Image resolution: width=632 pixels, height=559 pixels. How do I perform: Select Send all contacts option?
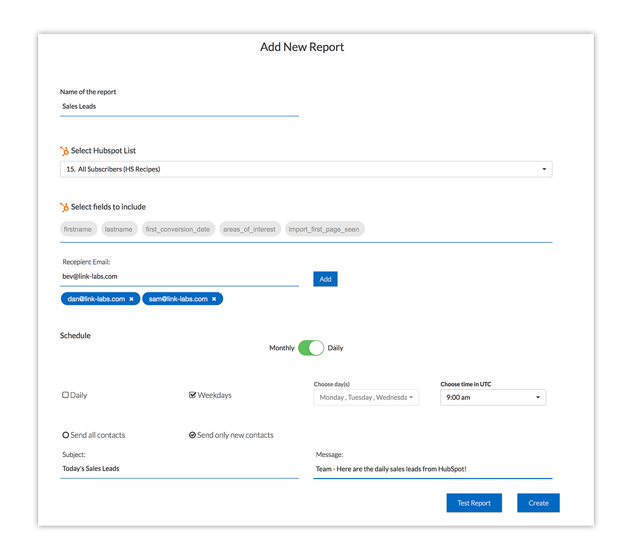tap(66, 435)
